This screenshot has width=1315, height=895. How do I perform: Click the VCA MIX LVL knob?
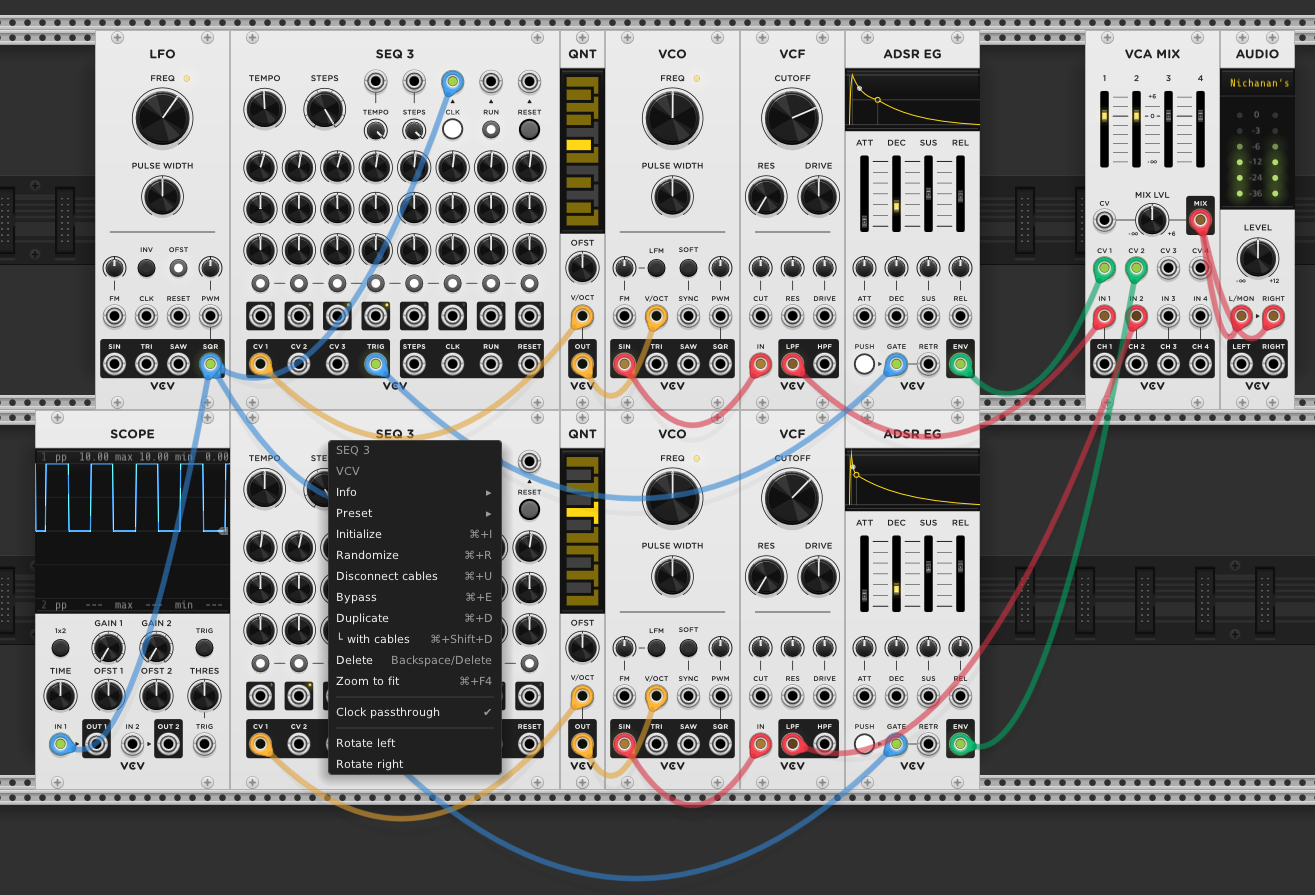[1152, 219]
